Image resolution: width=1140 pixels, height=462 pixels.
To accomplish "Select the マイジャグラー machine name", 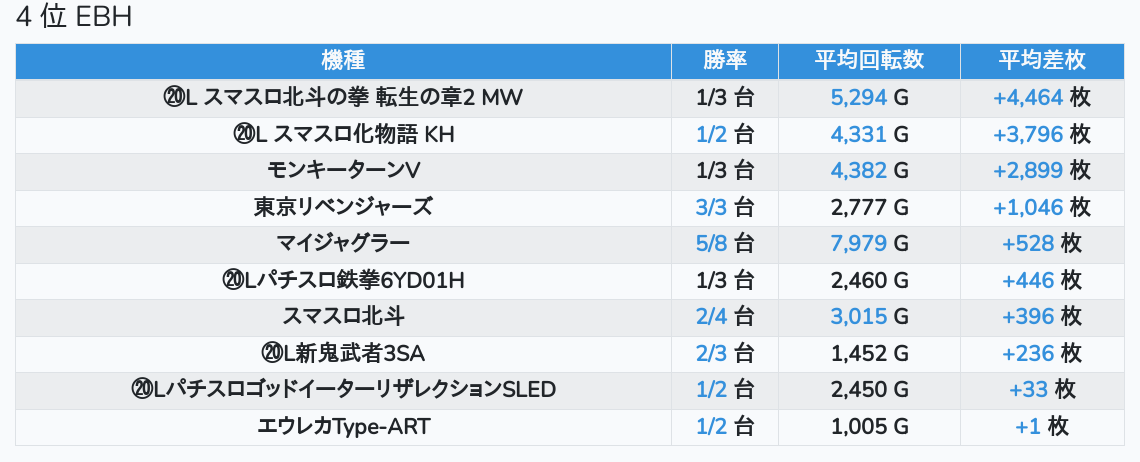I will point(343,244).
